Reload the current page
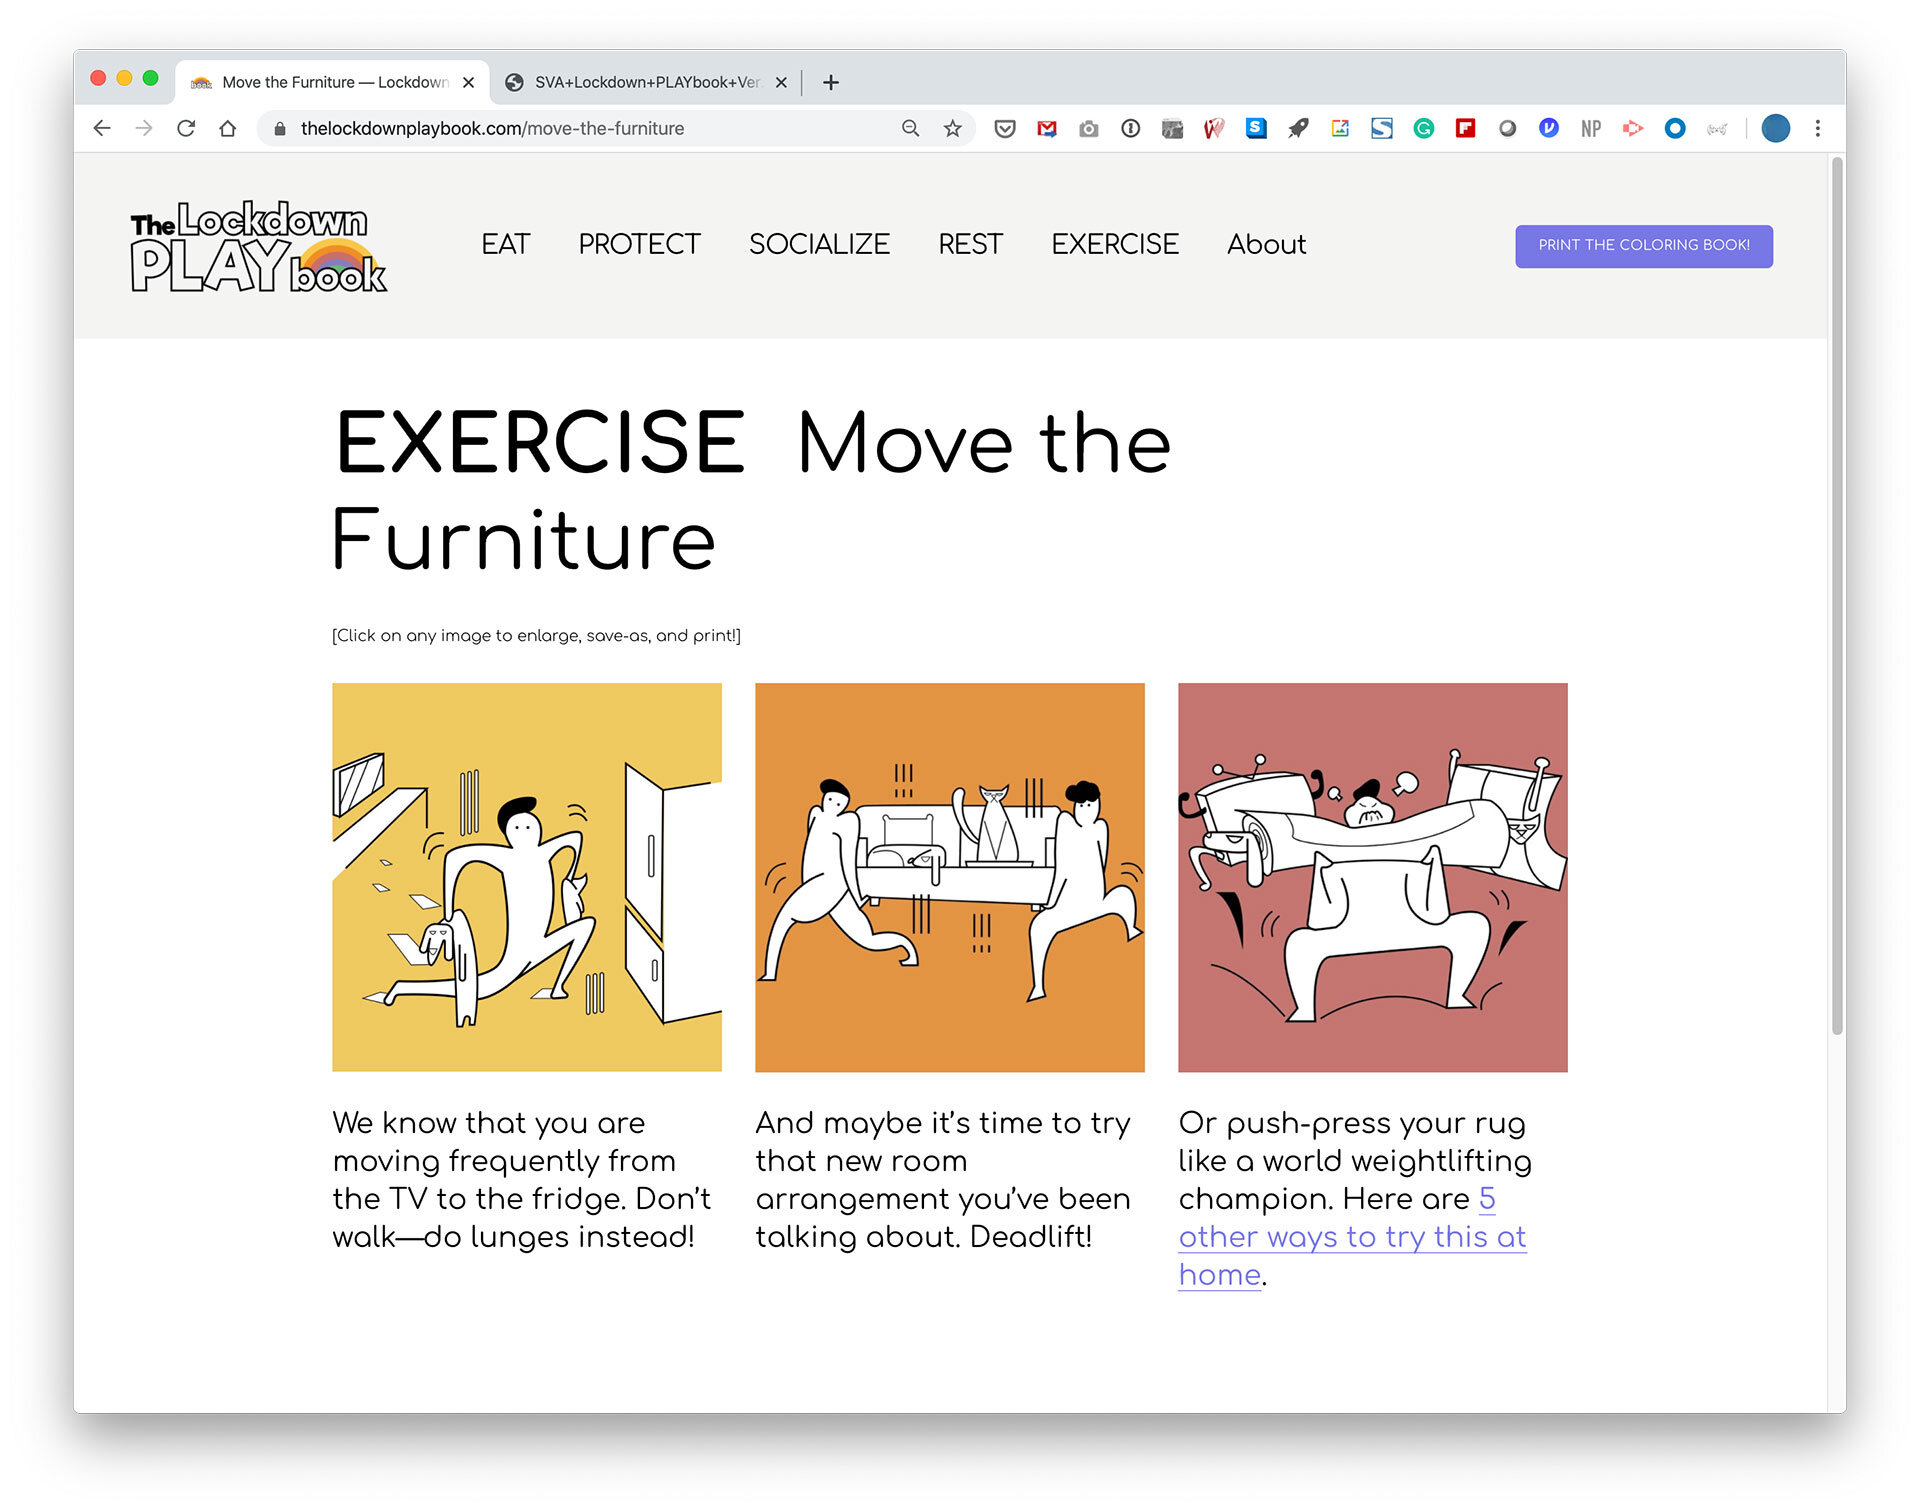Image resolution: width=1920 pixels, height=1510 pixels. 186,128
